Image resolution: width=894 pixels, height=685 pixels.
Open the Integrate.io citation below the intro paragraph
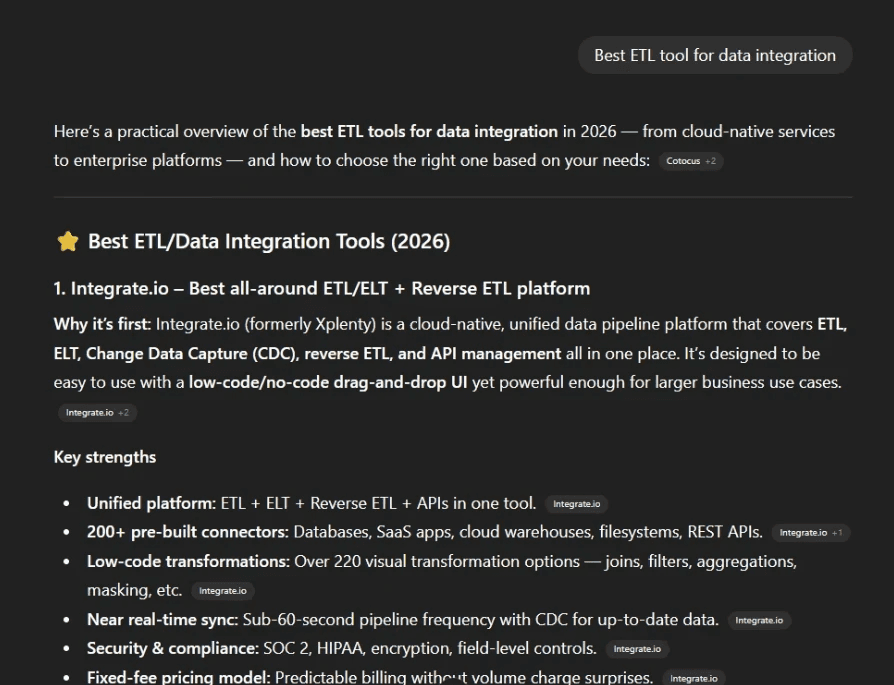(88, 412)
